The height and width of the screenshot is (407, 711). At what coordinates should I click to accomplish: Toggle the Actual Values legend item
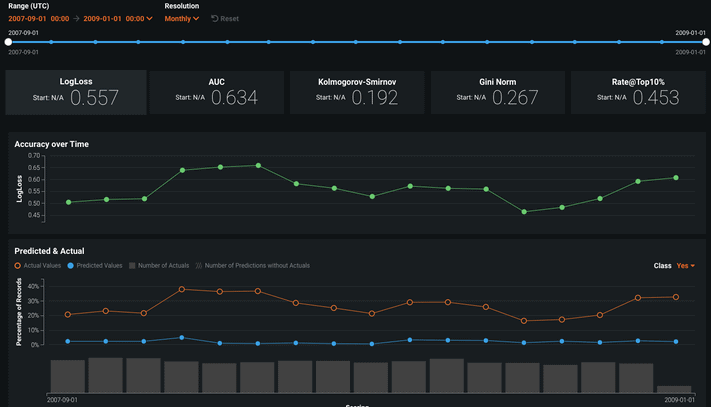pos(38,266)
